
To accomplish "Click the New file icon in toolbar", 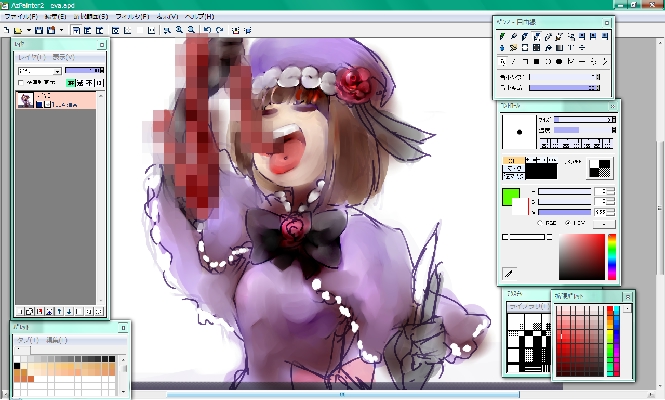I will coord(7,30).
